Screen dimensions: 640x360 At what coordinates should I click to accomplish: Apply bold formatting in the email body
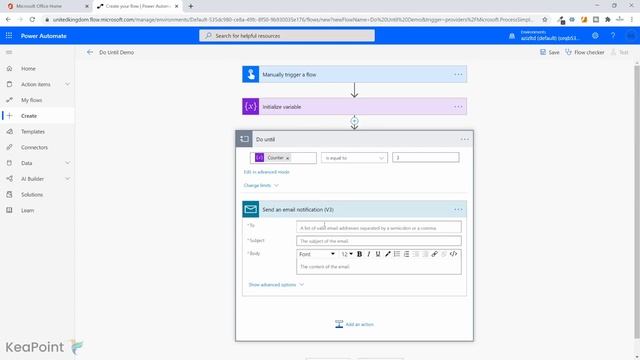coord(360,254)
